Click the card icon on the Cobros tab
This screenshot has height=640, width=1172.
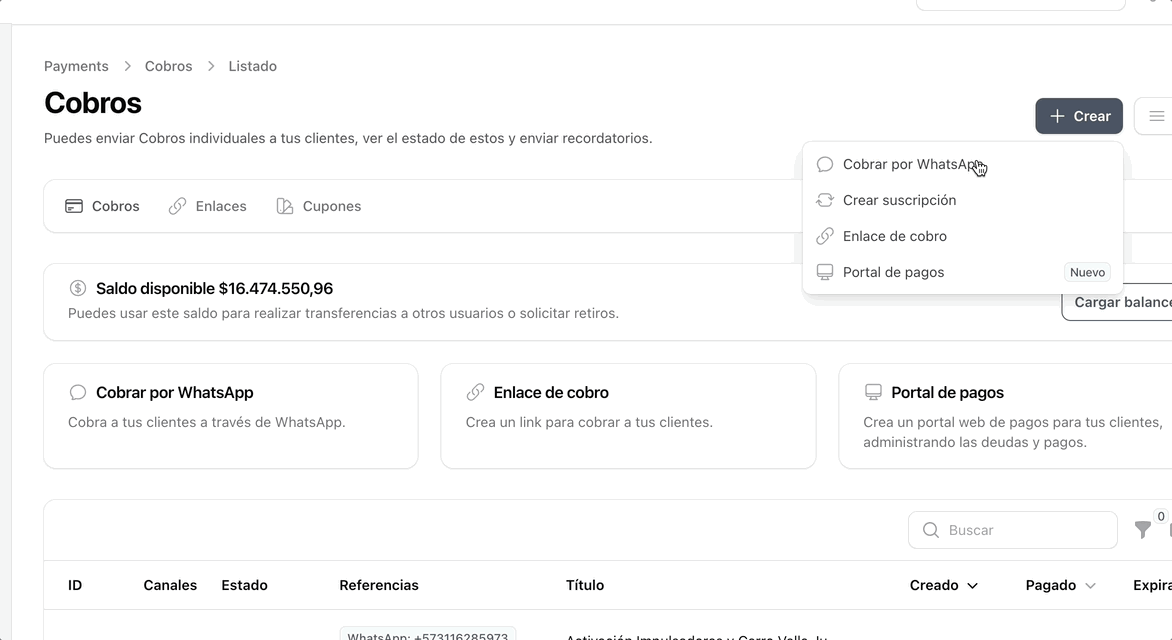[x=74, y=205]
